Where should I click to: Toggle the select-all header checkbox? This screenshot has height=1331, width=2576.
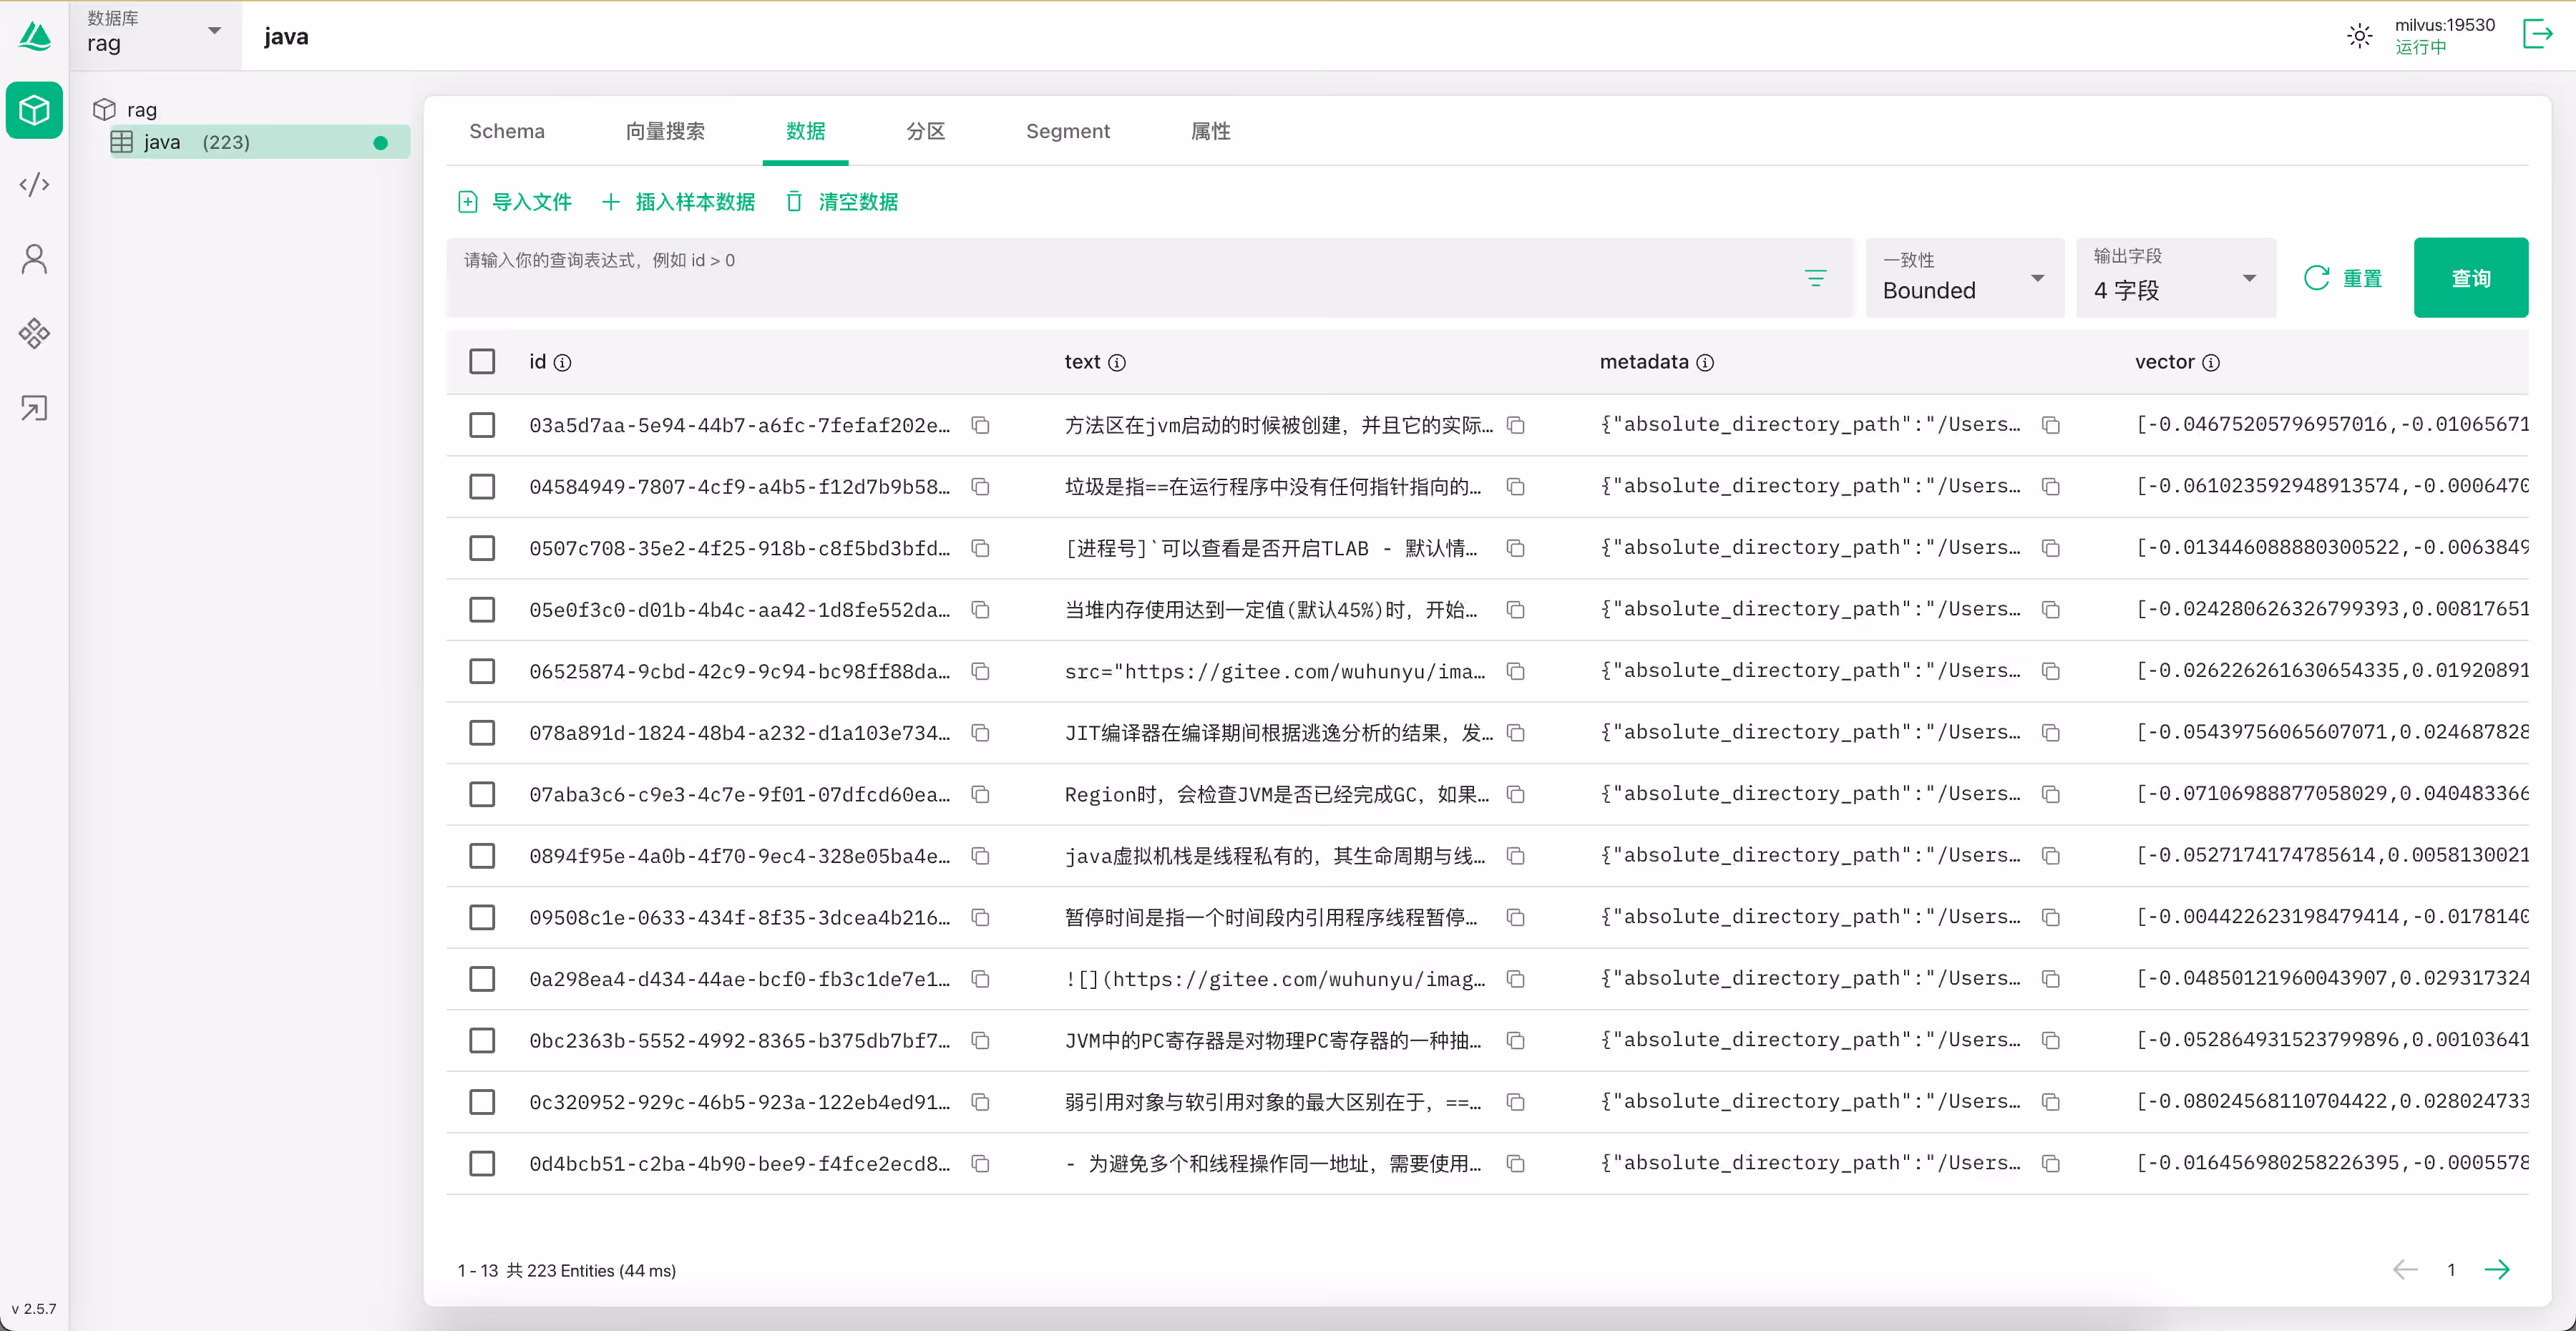pos(482,361)
